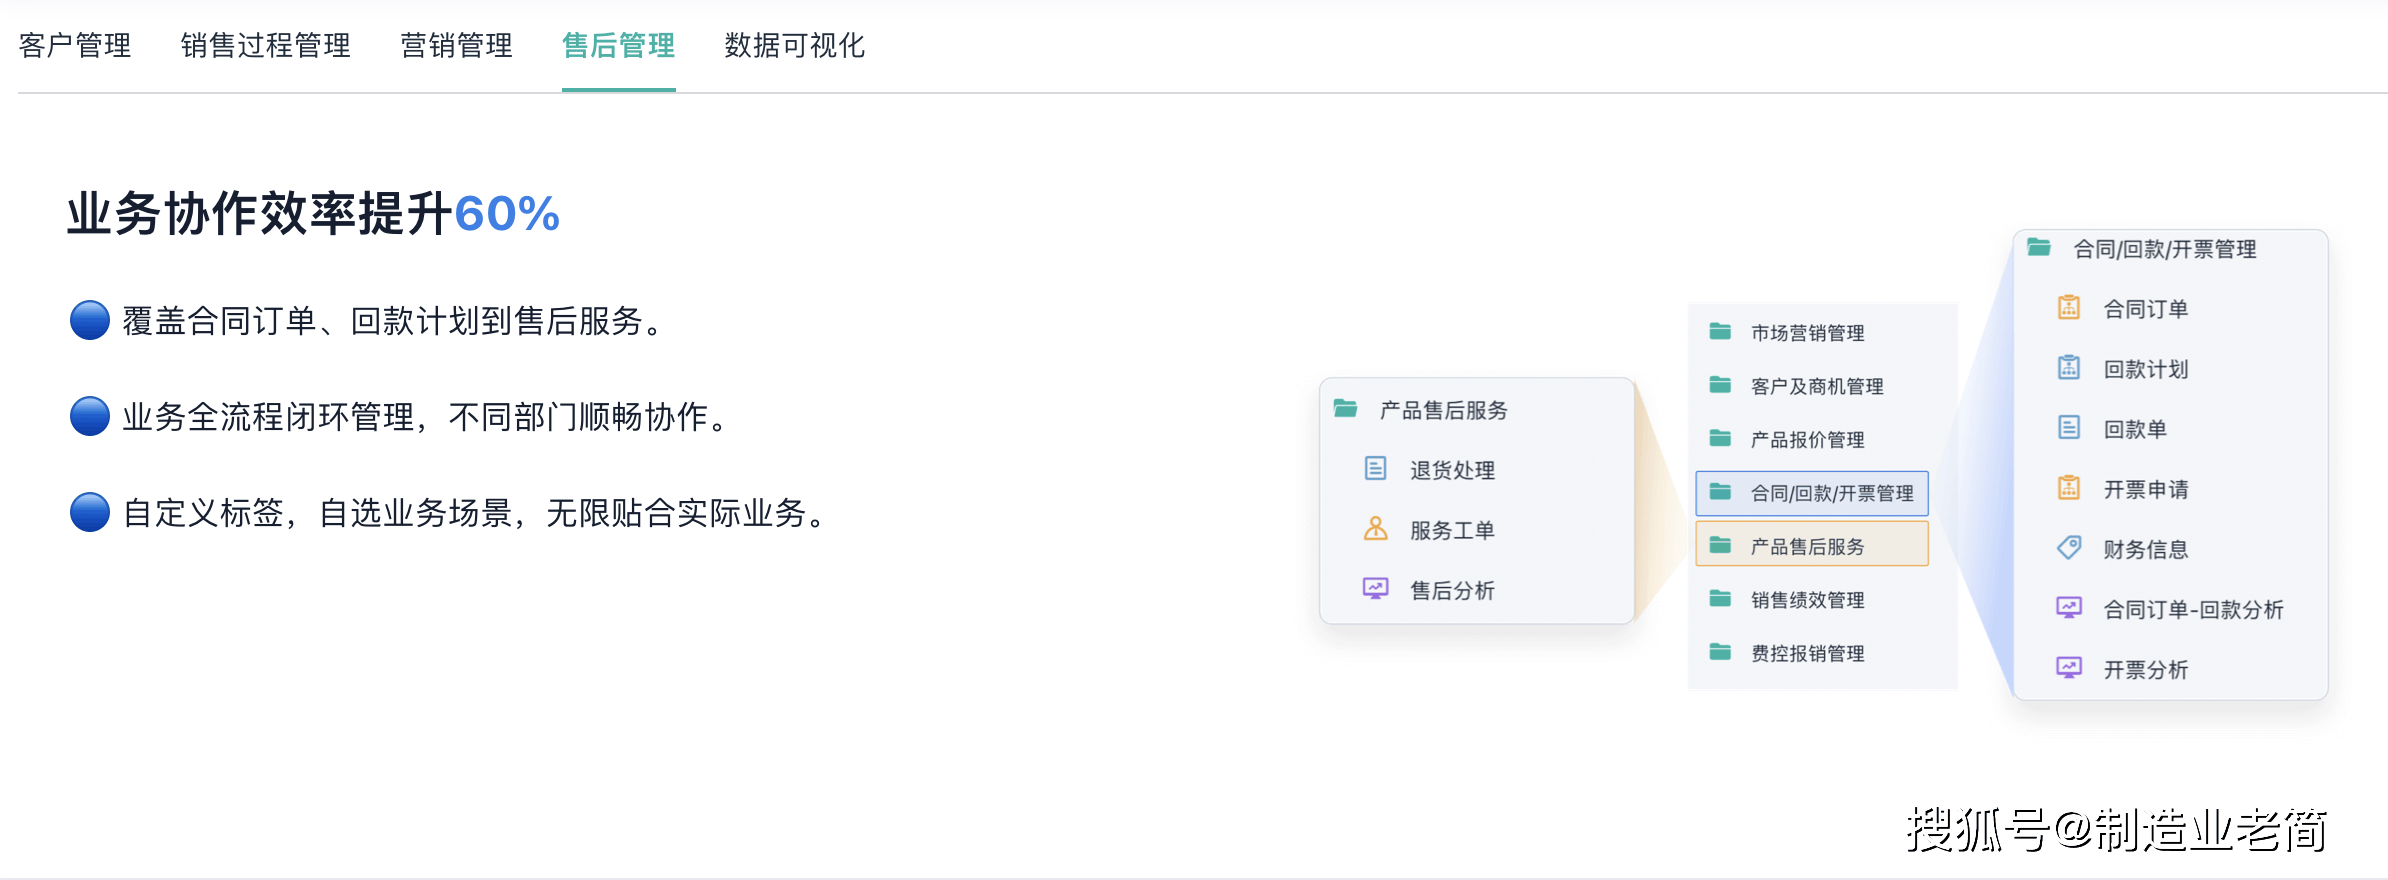This screenshot has width=2388, height=880.
Task: Open 退货处理 in the 产品售后服务 panel
Action: [x=1453, y=470]
